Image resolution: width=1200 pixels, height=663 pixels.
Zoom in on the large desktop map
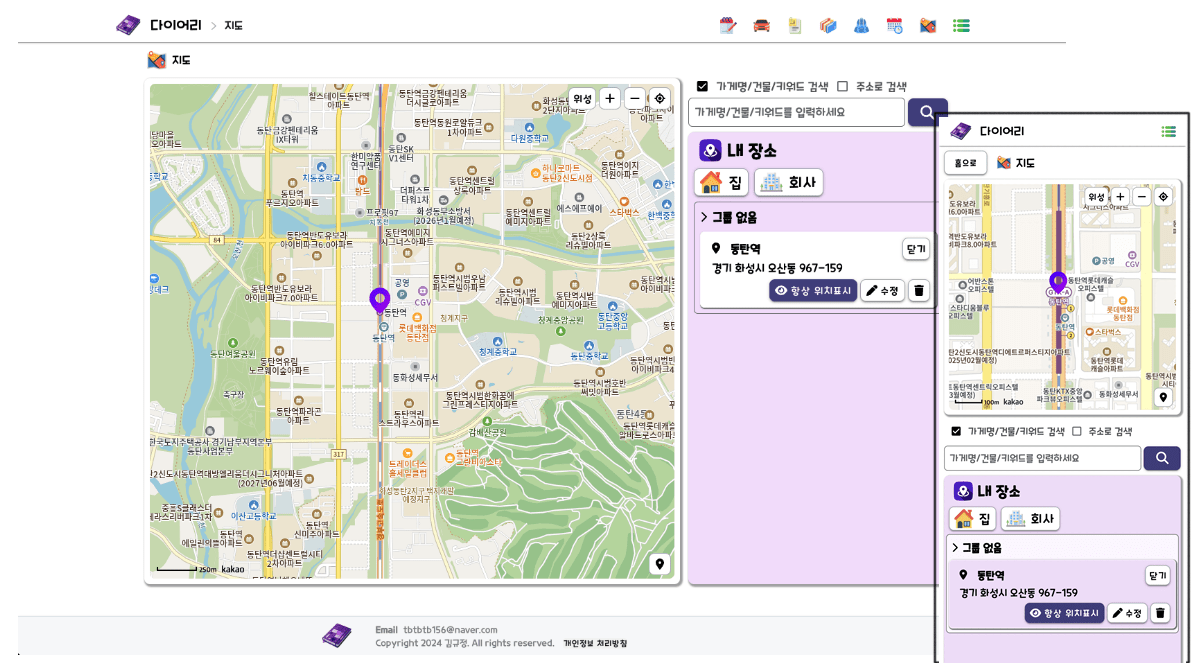(x=610, y=98)
